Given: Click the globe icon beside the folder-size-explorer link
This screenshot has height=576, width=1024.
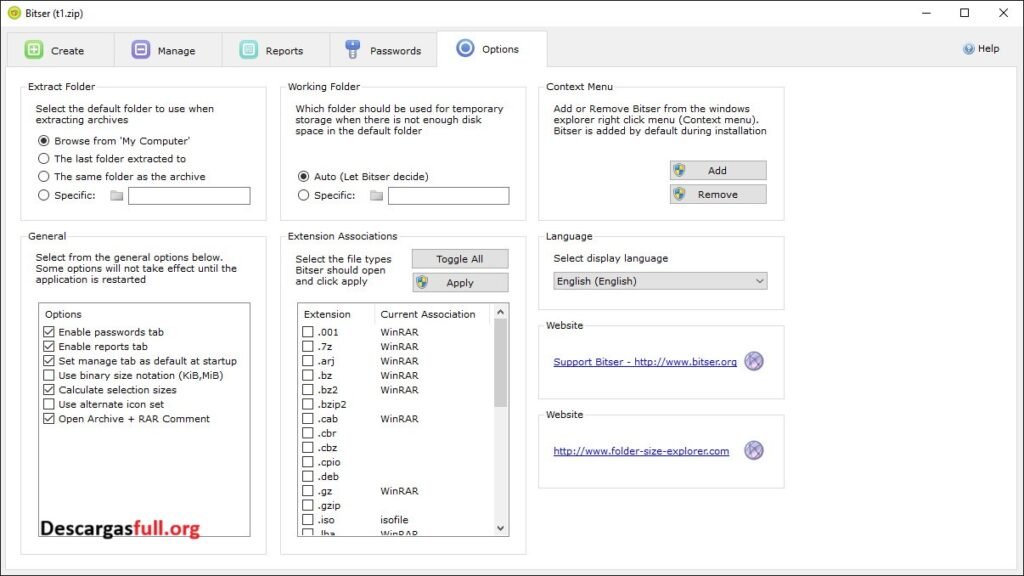Looking at the screenshot, I should pyautogui.click(x=753, y=450).
